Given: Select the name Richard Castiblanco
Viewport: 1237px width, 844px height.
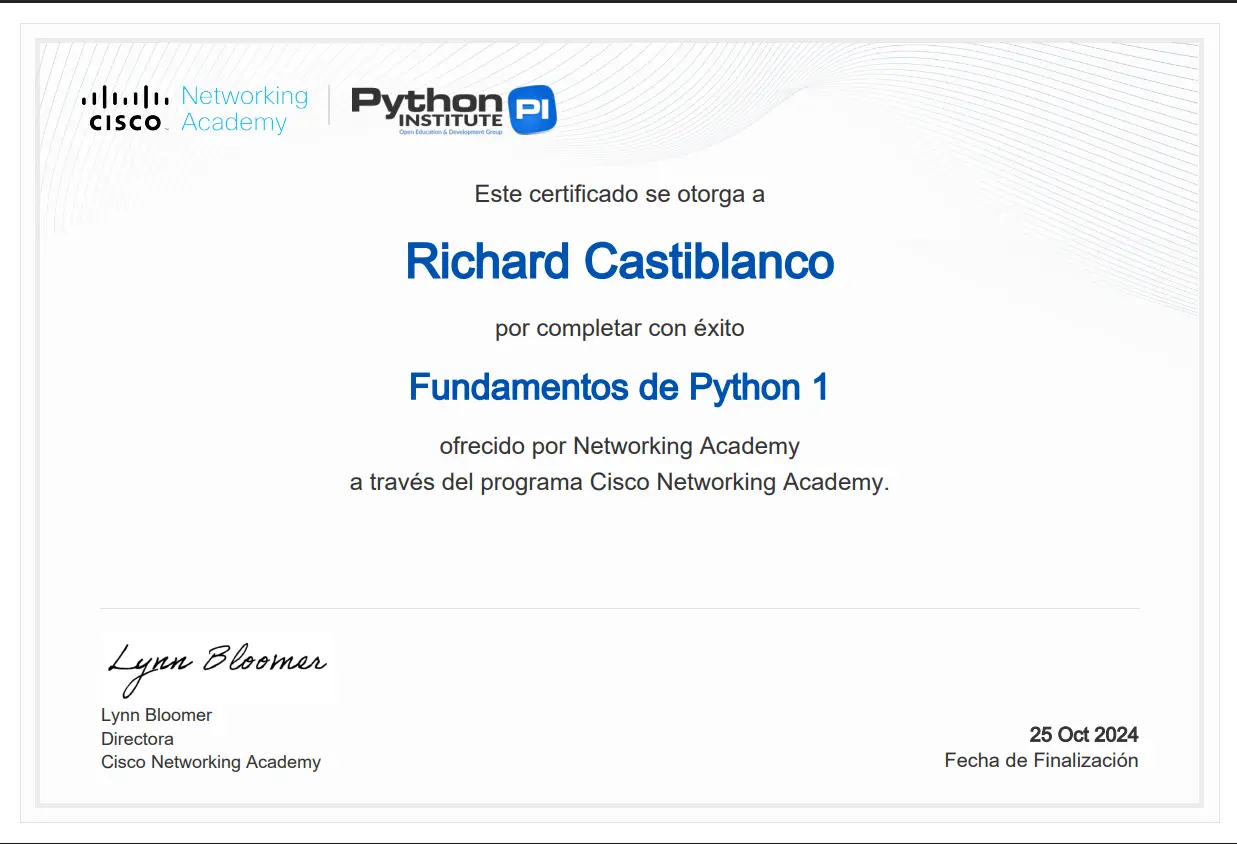Looking at the screenshot, I should [x=619, y=262].
